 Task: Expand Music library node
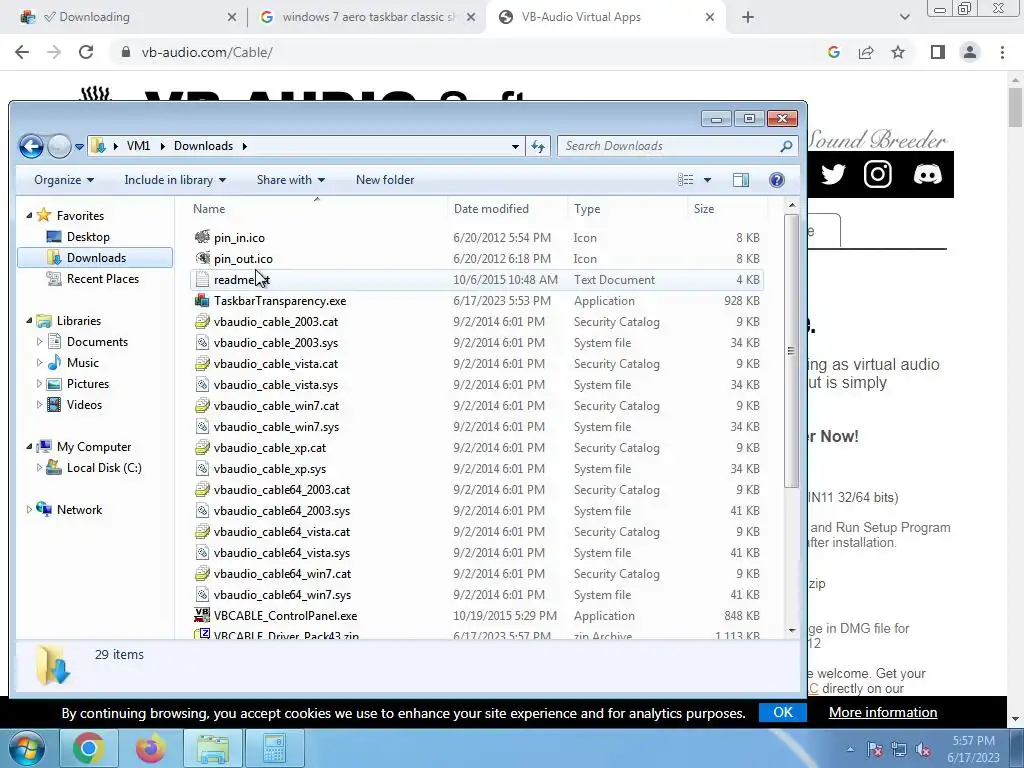[39, 362]
